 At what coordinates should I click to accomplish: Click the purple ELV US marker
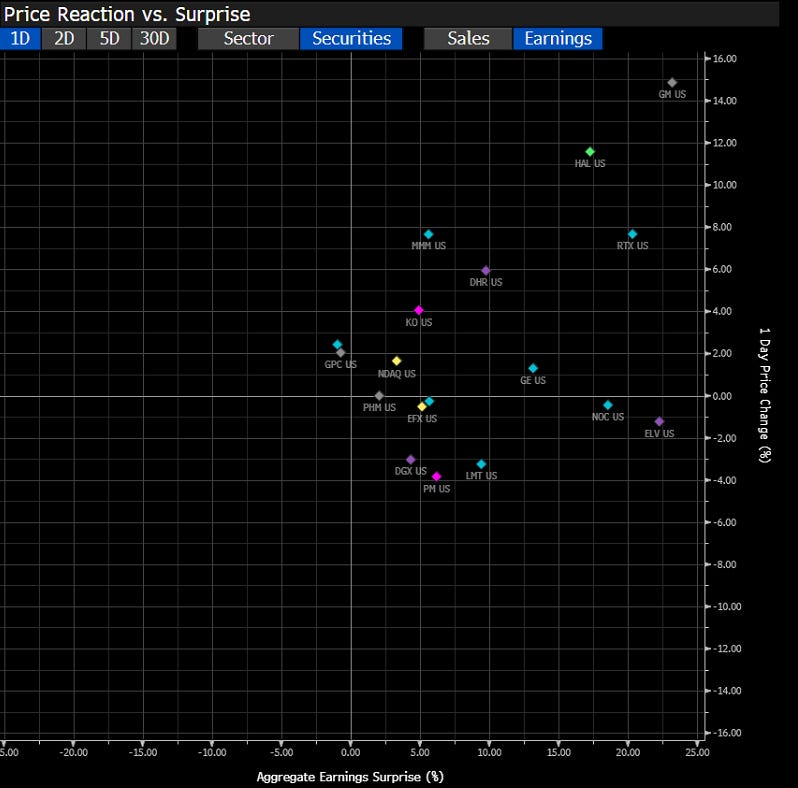tap(659, 421)
